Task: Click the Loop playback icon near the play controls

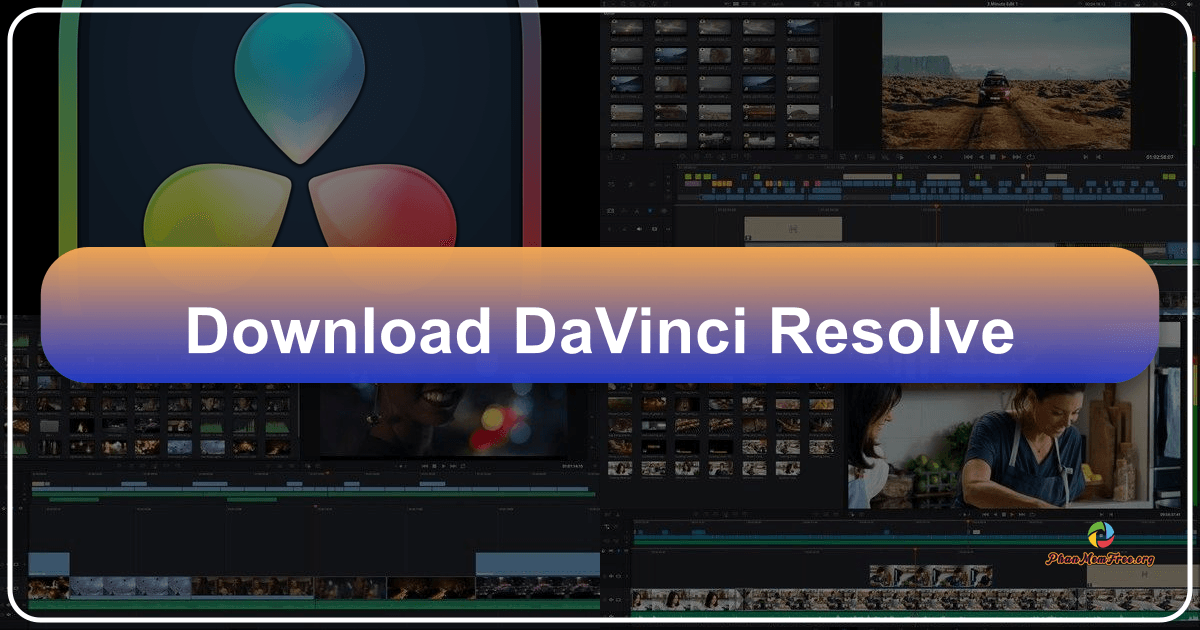Action: pos(1030,156)
